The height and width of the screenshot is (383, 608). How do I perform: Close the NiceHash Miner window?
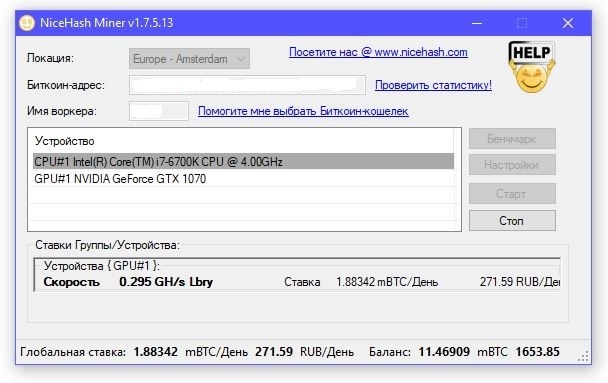click(568, 23)
